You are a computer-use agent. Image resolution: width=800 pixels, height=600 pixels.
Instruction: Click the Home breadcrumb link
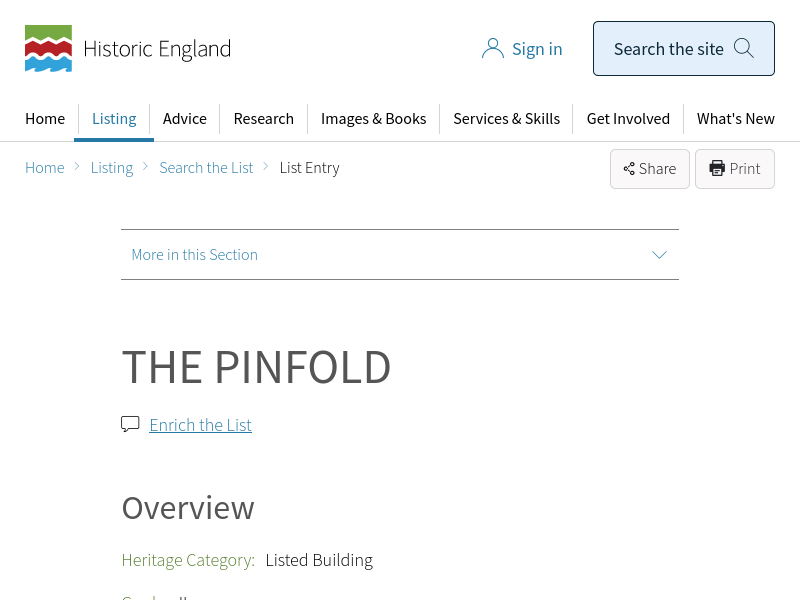coord(45,168)
